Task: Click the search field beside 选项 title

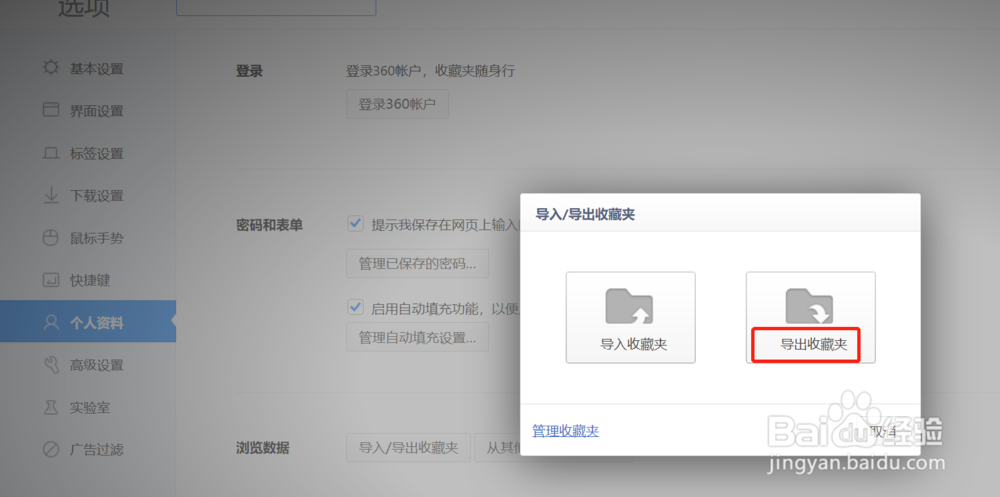Action: point(276,7)
